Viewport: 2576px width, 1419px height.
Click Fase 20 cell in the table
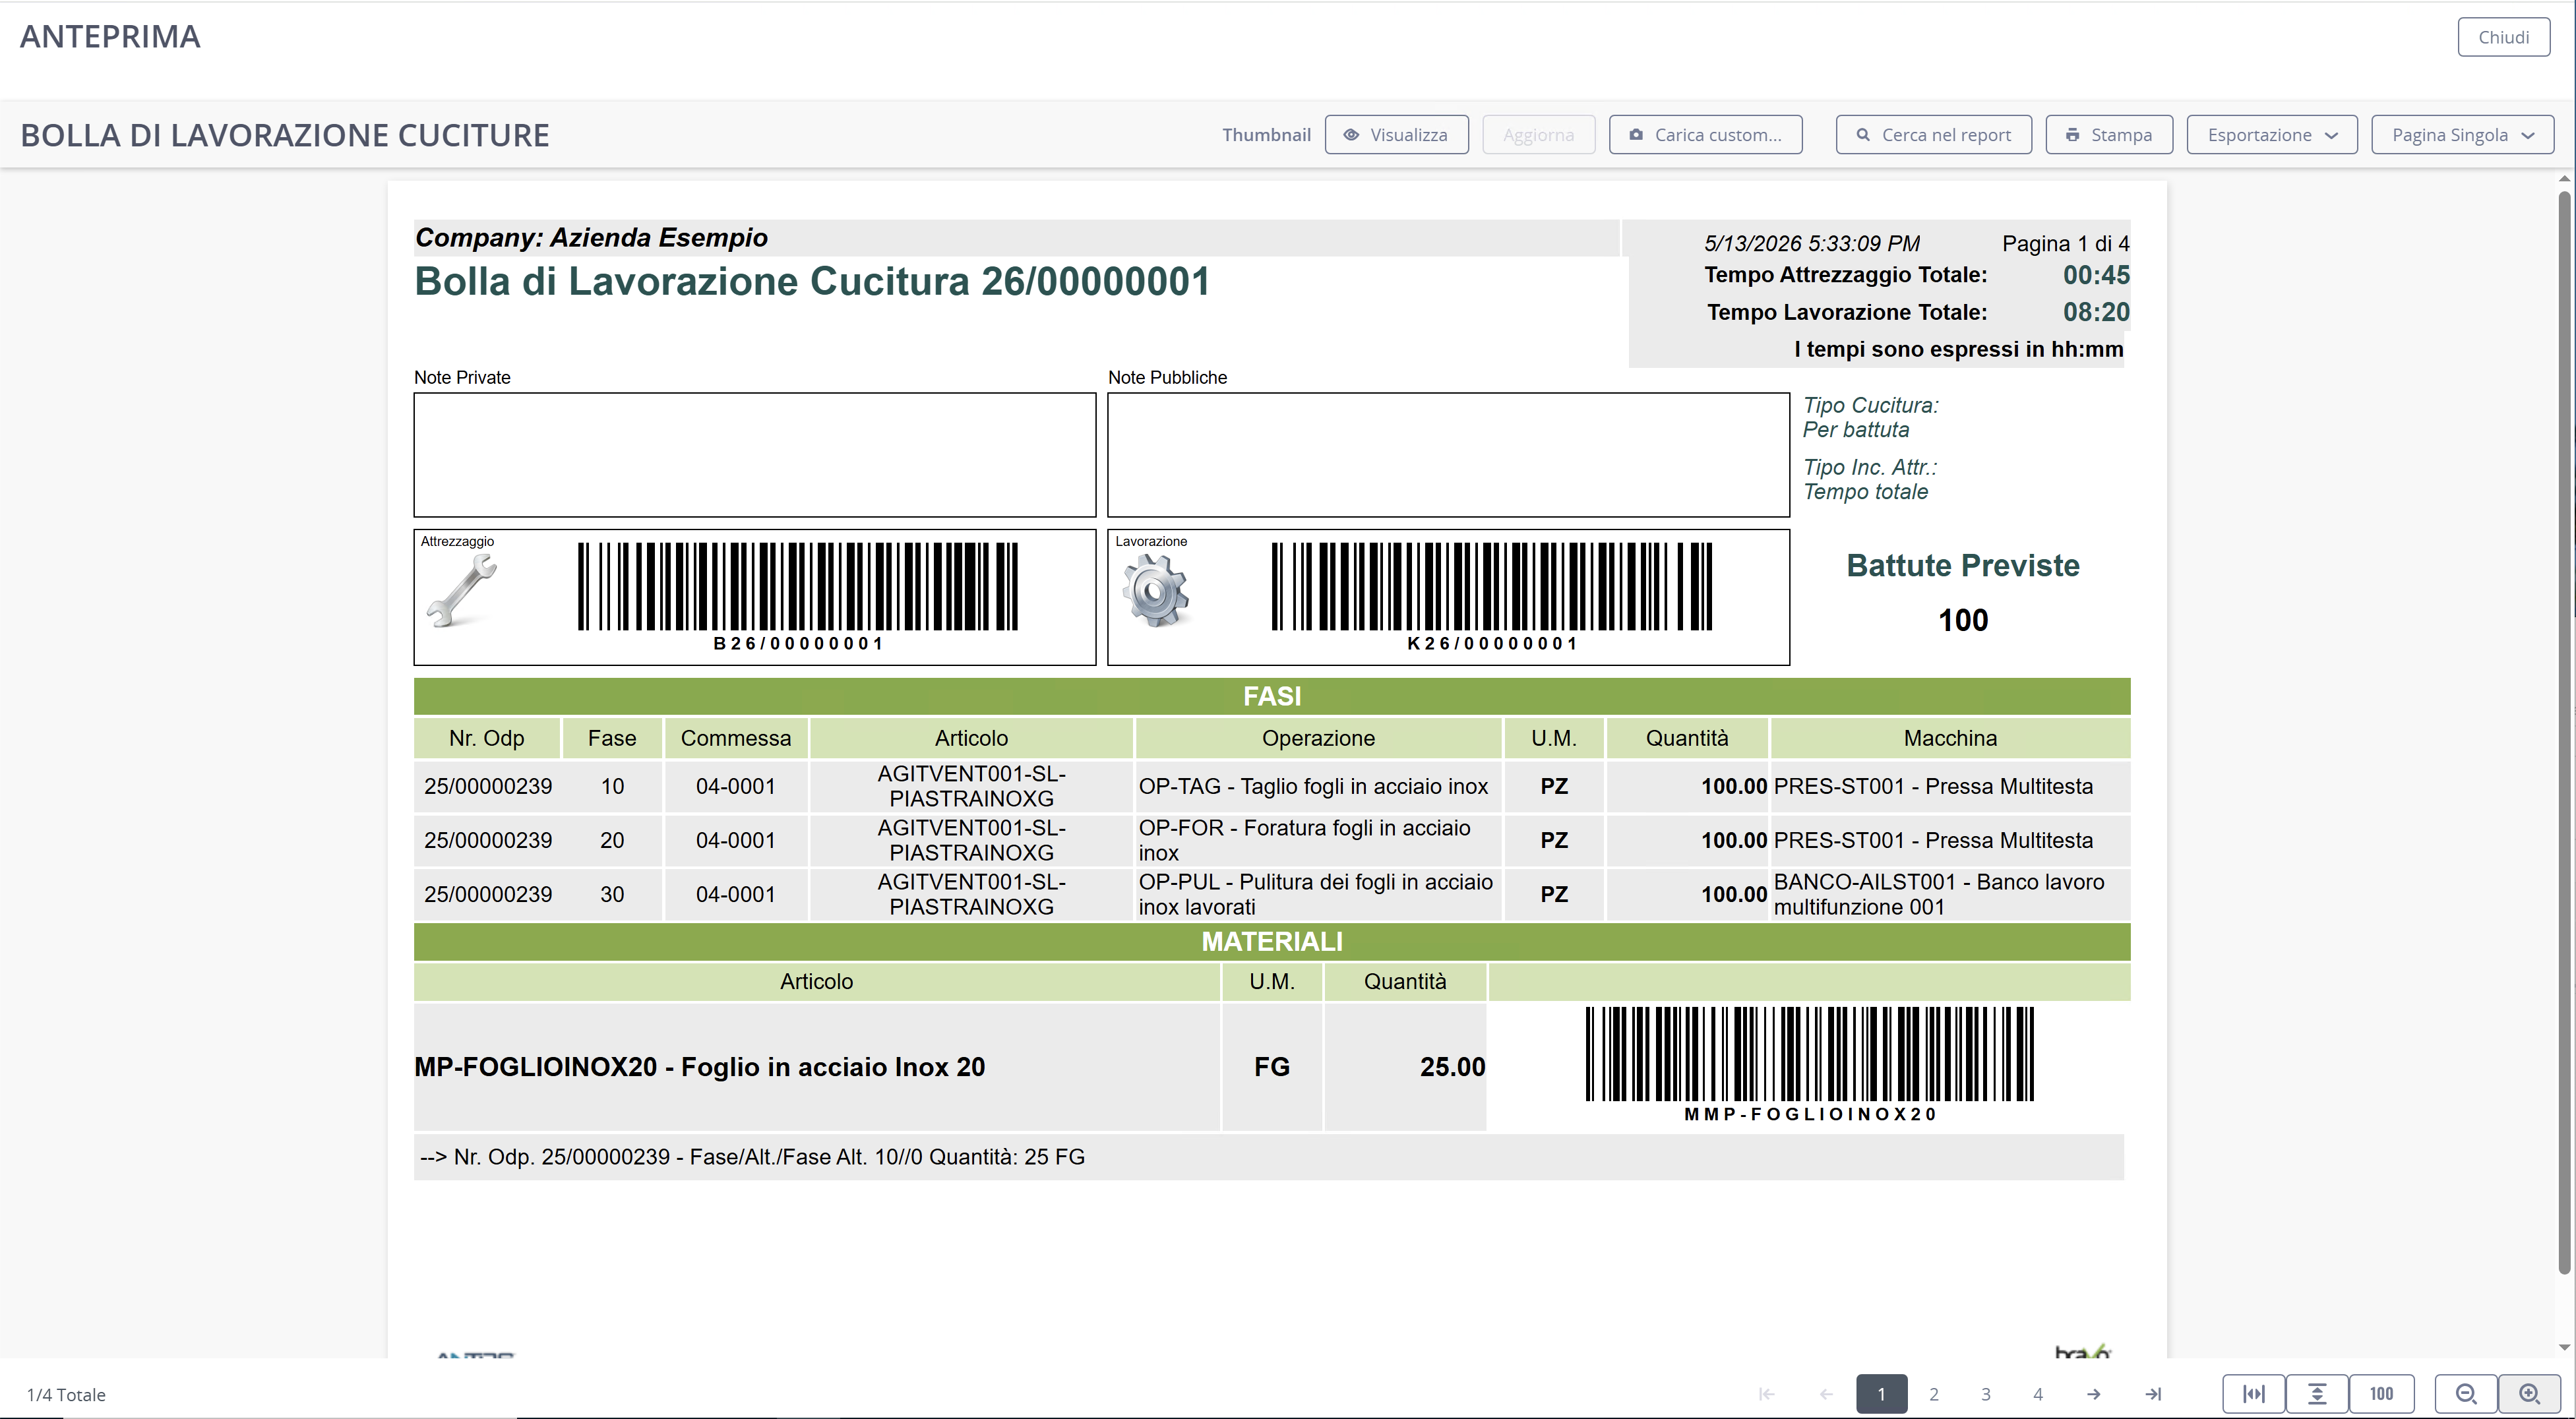[x=612, y=840]
